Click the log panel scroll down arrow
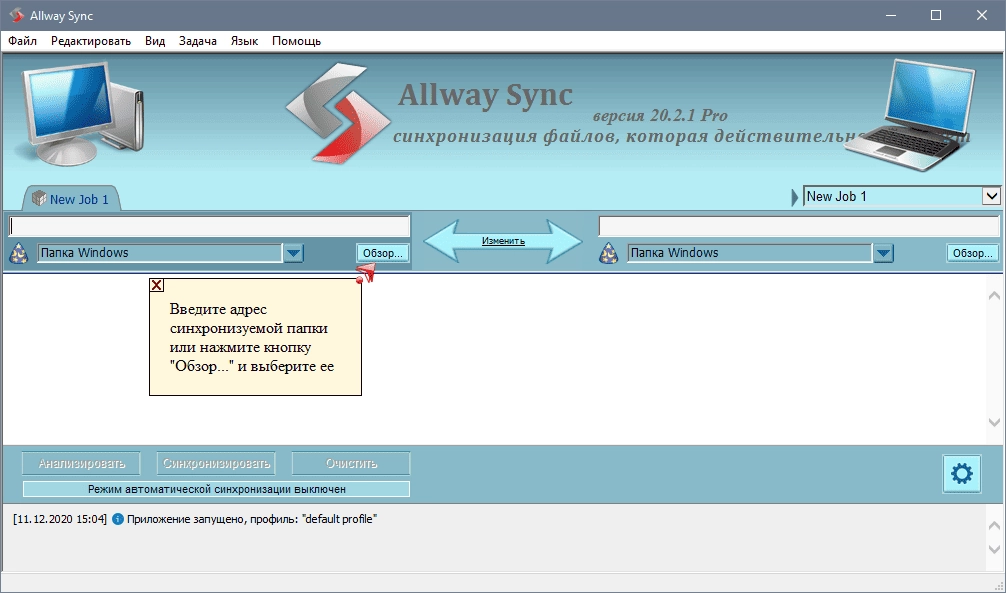 [x=994, y=550]
